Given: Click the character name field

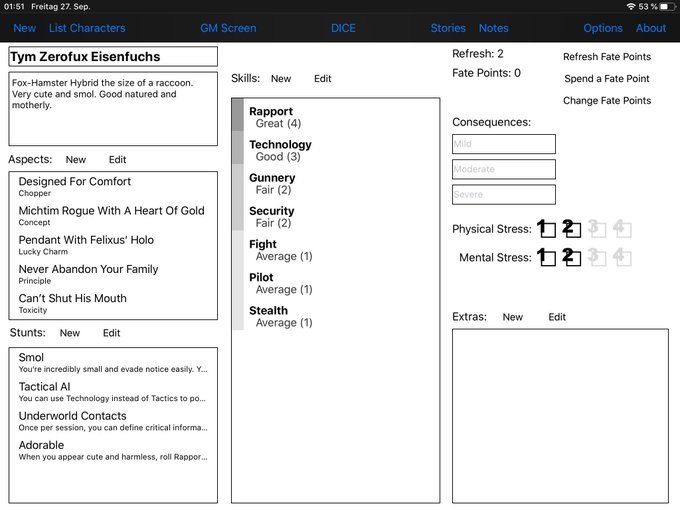Looking at the screenshot, I should pos(113,57).
